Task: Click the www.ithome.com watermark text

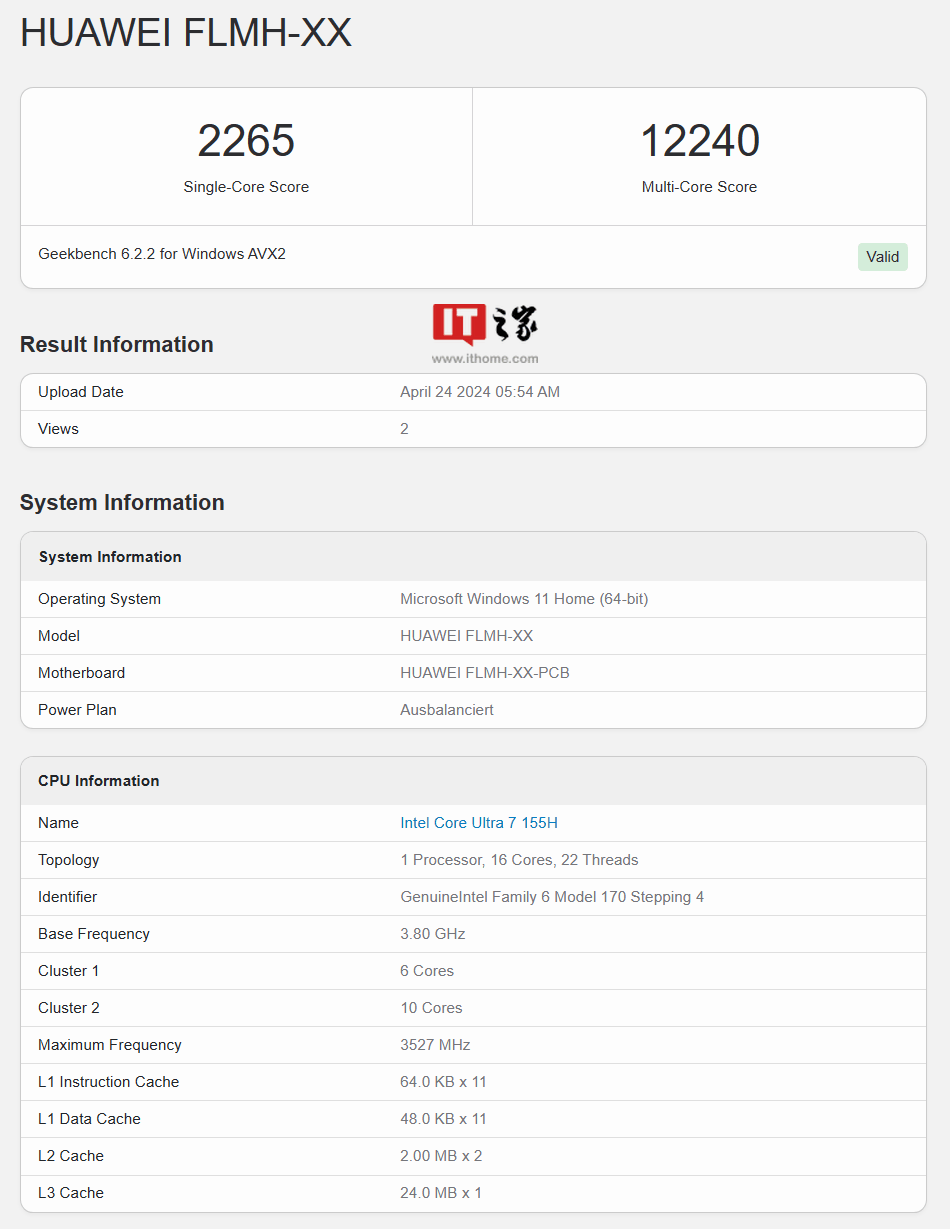Action: (485, 358)
